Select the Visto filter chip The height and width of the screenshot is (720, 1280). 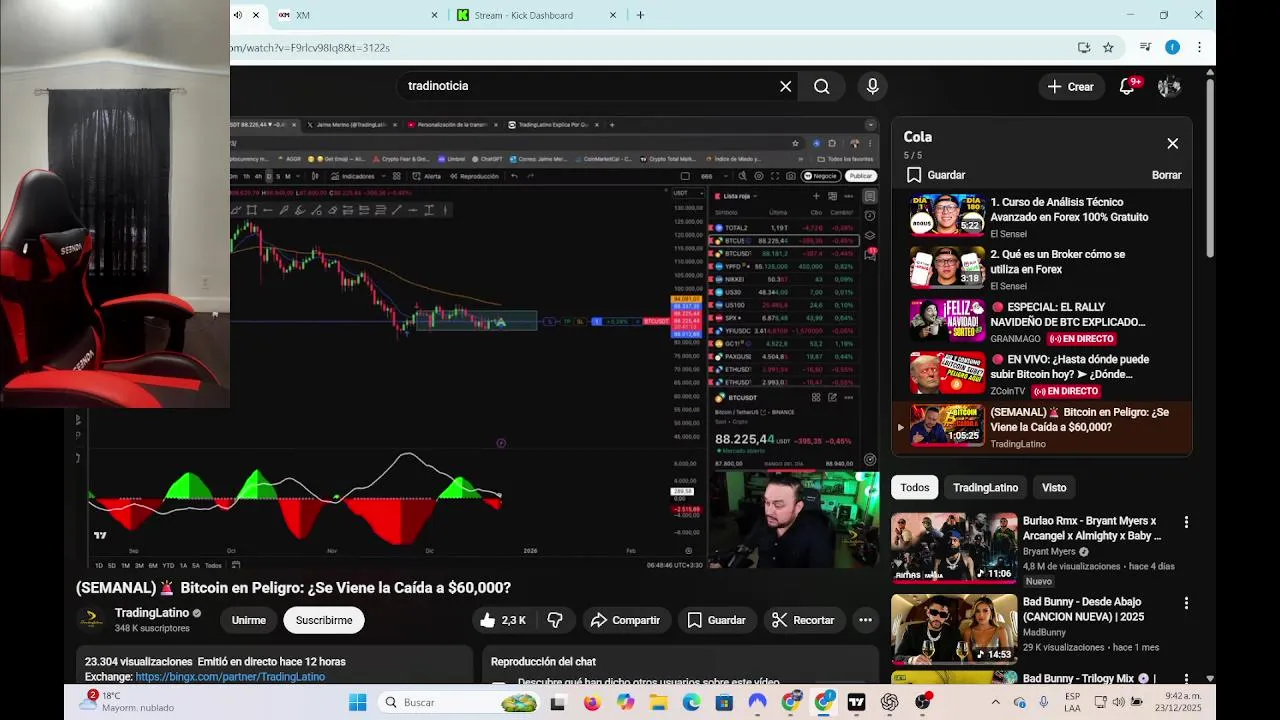1054,487
